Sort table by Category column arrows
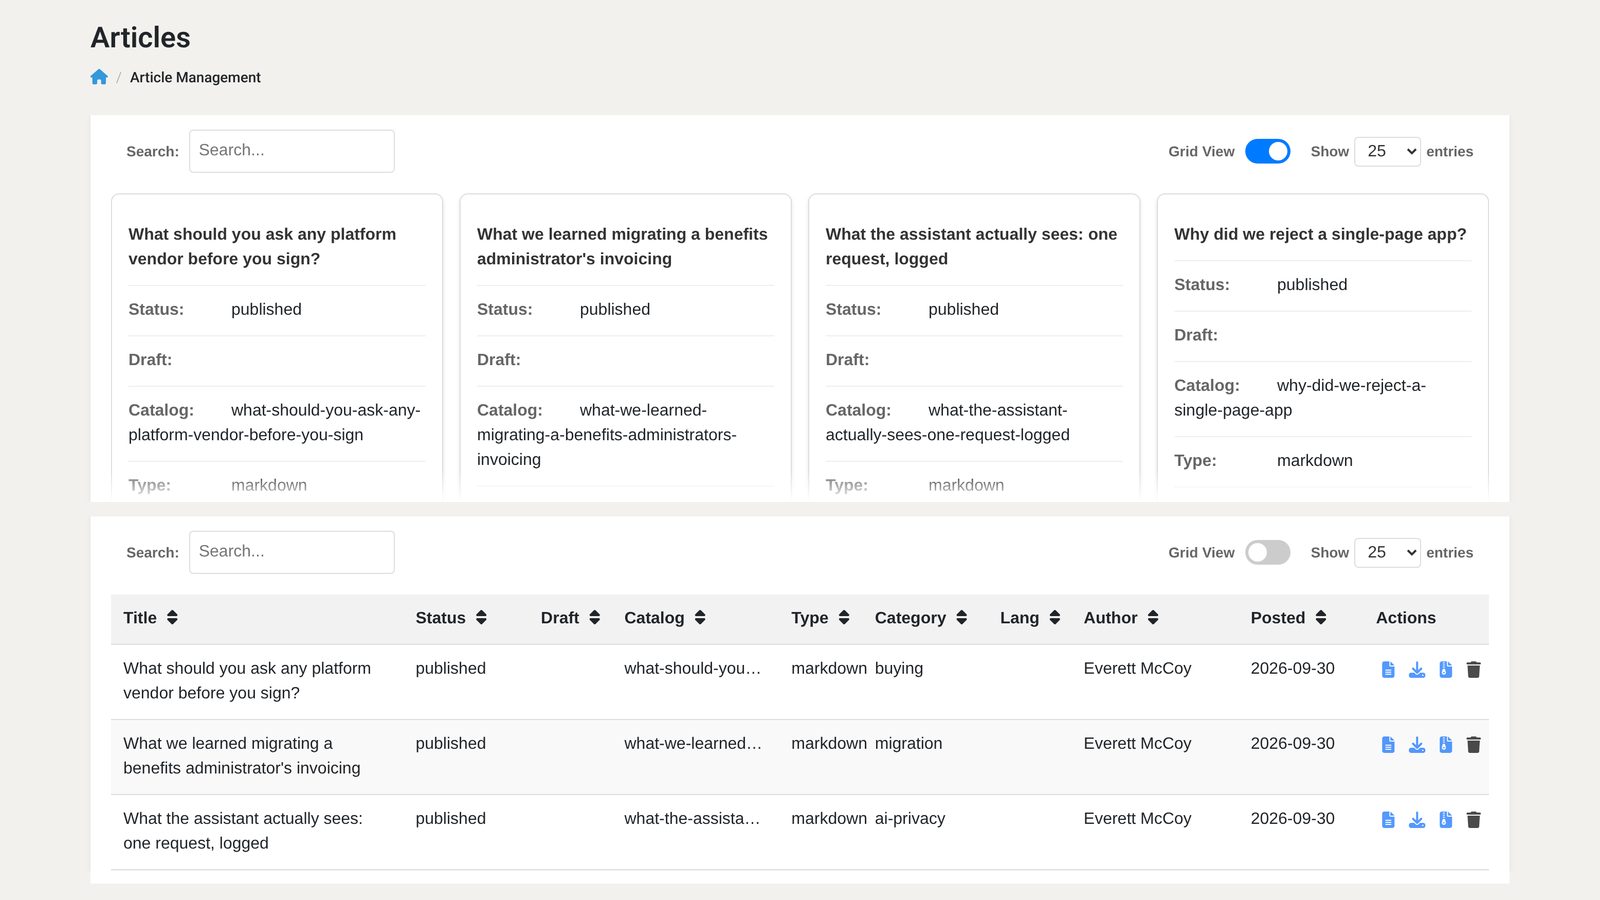1600x900 pixels. point(961,618)
